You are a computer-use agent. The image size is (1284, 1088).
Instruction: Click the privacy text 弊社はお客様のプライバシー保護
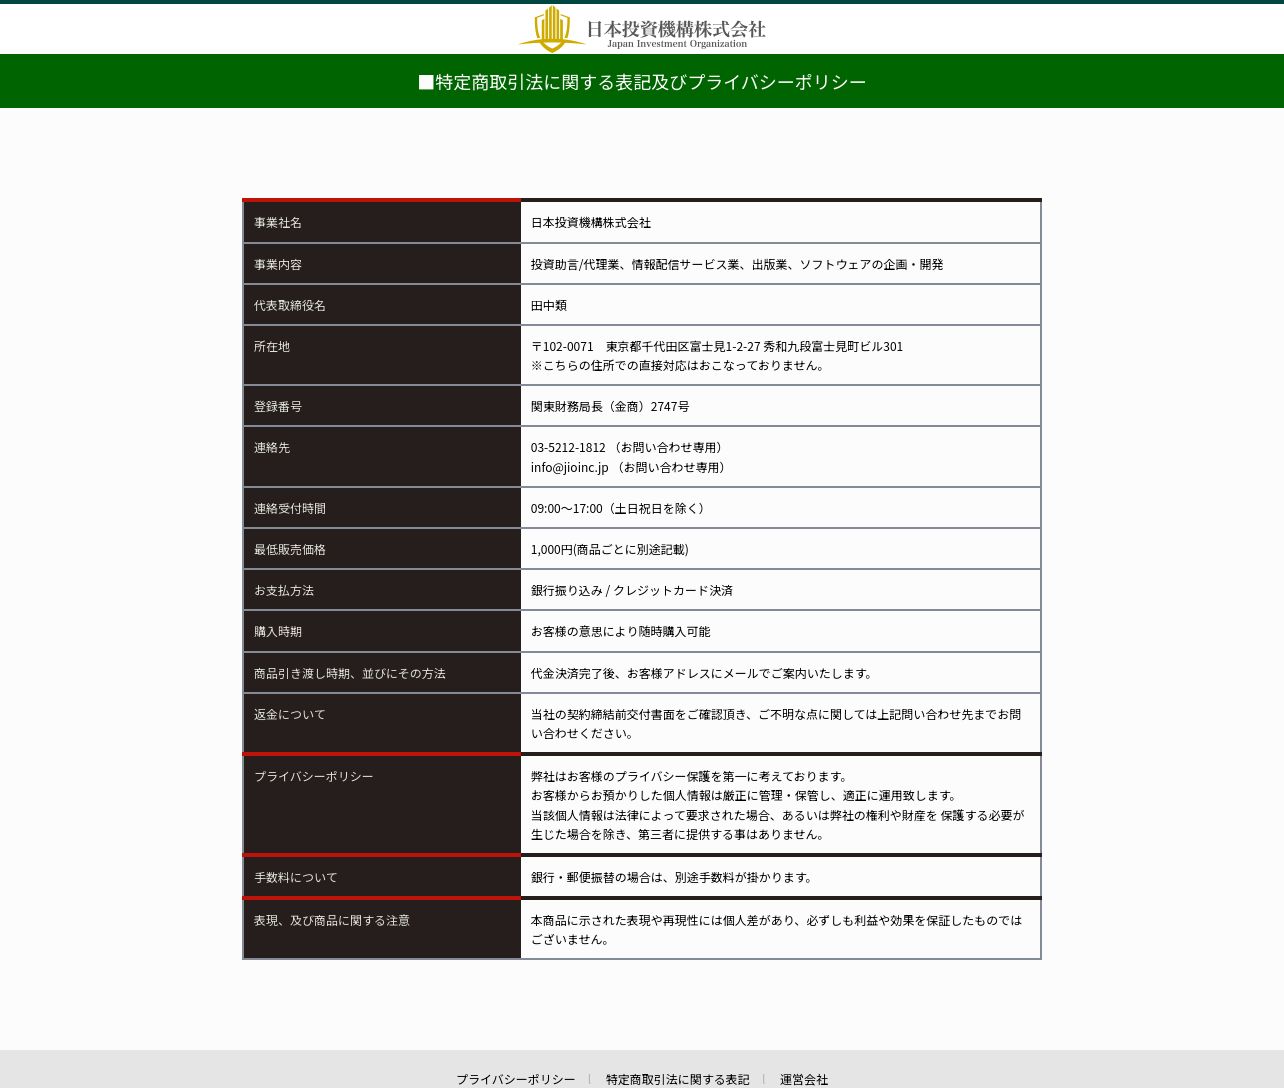691,777
